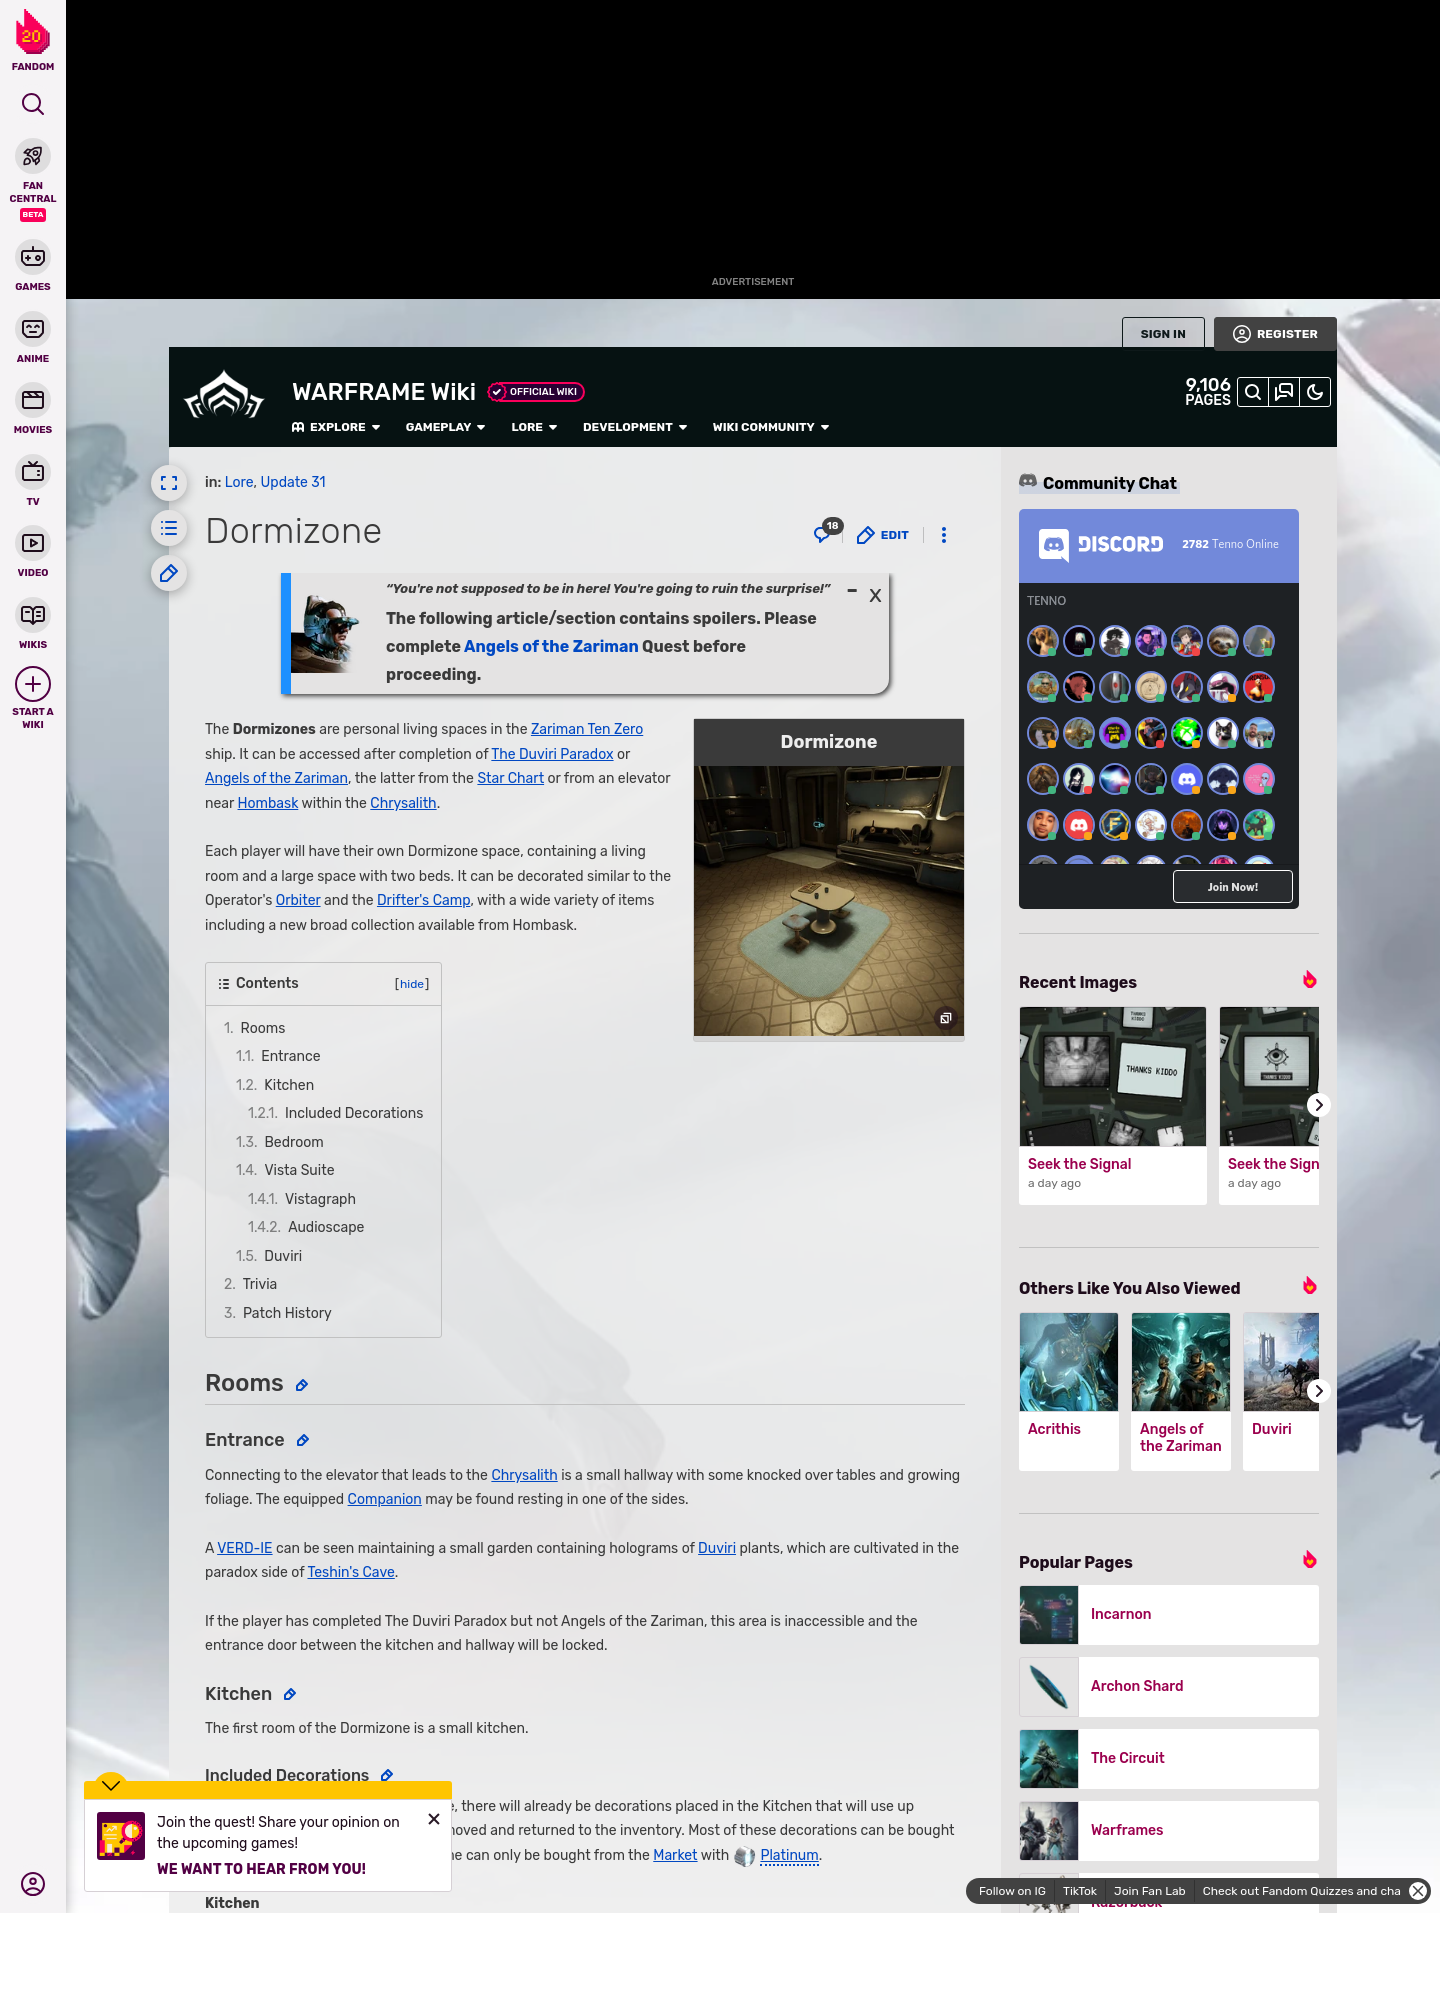This screenshot has height=2000, width=1440.
Task: Click Follow on IG
Action: coord(1012,1891)
